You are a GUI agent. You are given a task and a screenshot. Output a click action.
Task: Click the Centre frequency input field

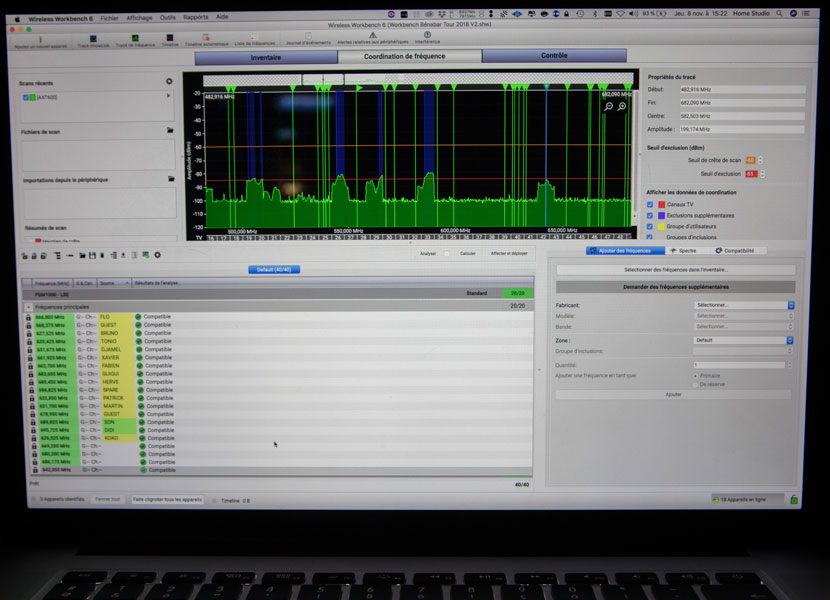pos(742,116)
